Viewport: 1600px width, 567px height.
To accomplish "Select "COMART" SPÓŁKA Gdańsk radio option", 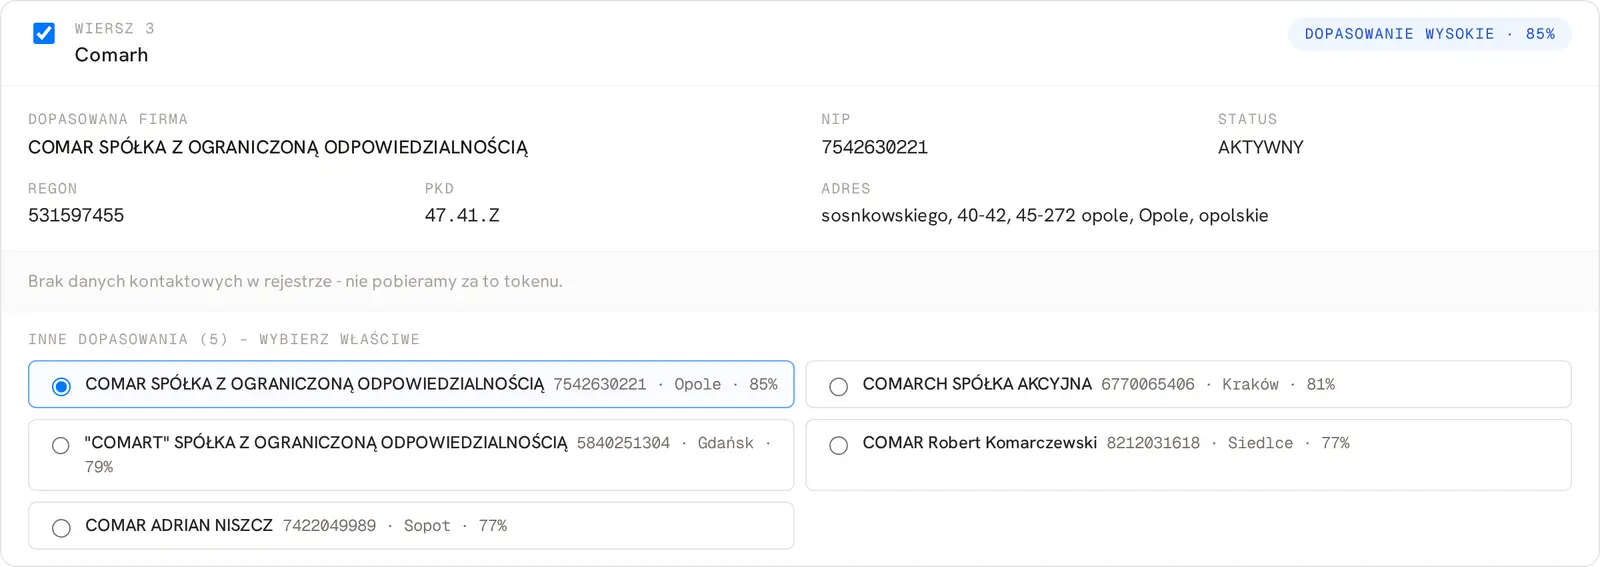I will click(x=61, y=445).
